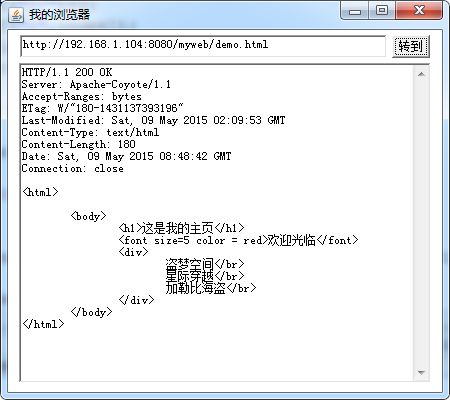Click the 'Connection: close' line
Viewport: 450px width, 400px height.
tap(72, 168)
